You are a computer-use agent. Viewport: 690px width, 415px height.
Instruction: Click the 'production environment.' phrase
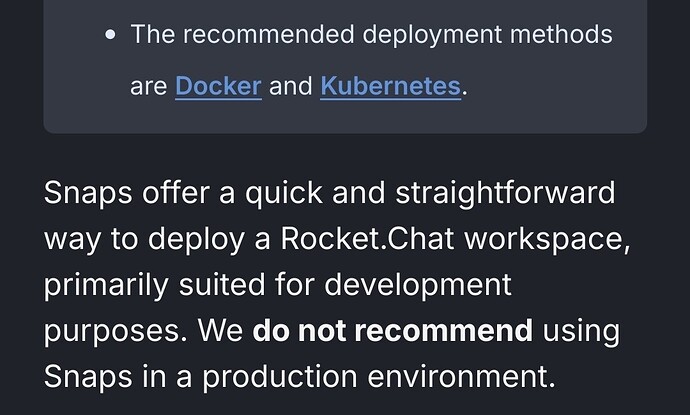pos(379,377)
